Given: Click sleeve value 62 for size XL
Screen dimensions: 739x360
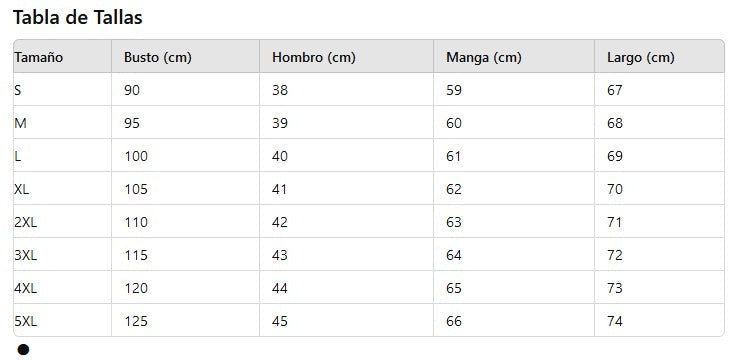Looking at the screenshot, I should 454,189.
